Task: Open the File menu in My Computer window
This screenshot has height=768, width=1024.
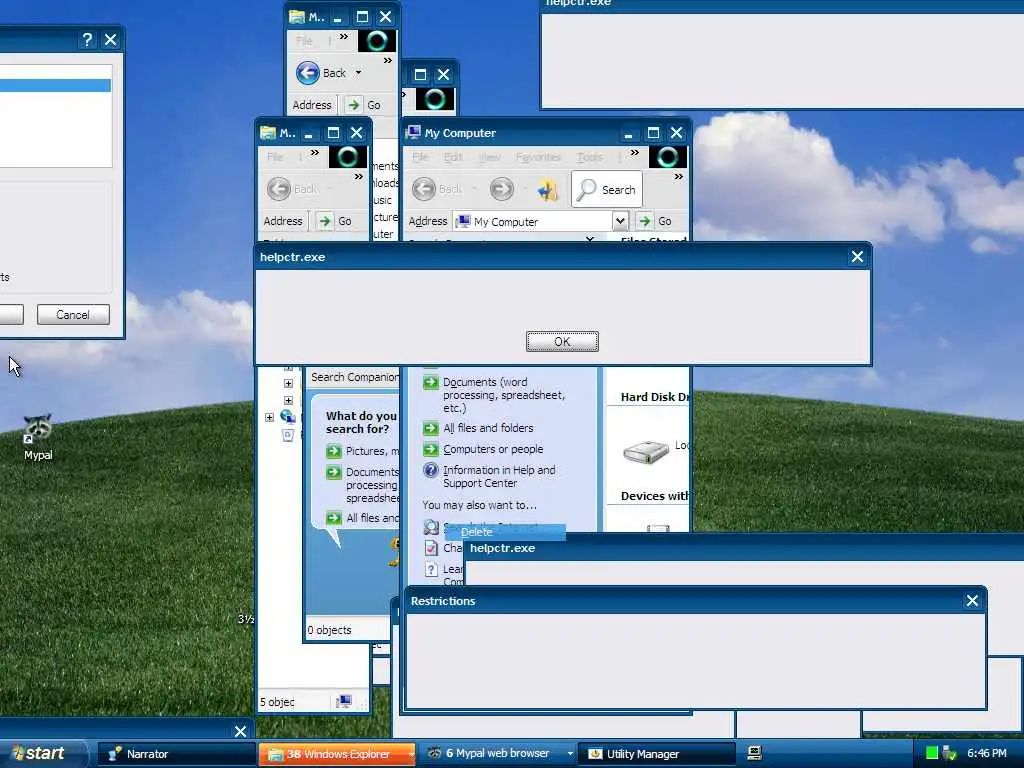Action: click(420, 157)
